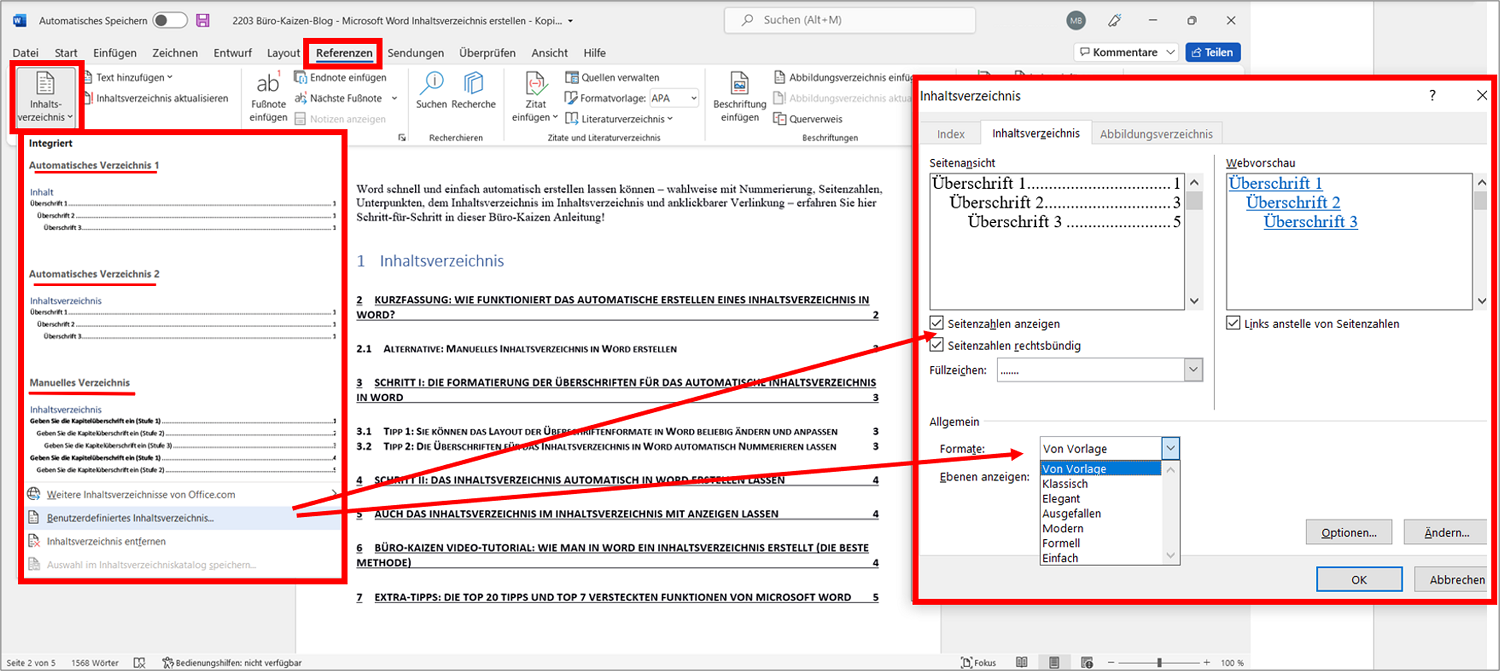The height and width of the screenshot is (671, 1500).
Task: Click the spell check icon in status bar
Action: [x=140, y=662]
